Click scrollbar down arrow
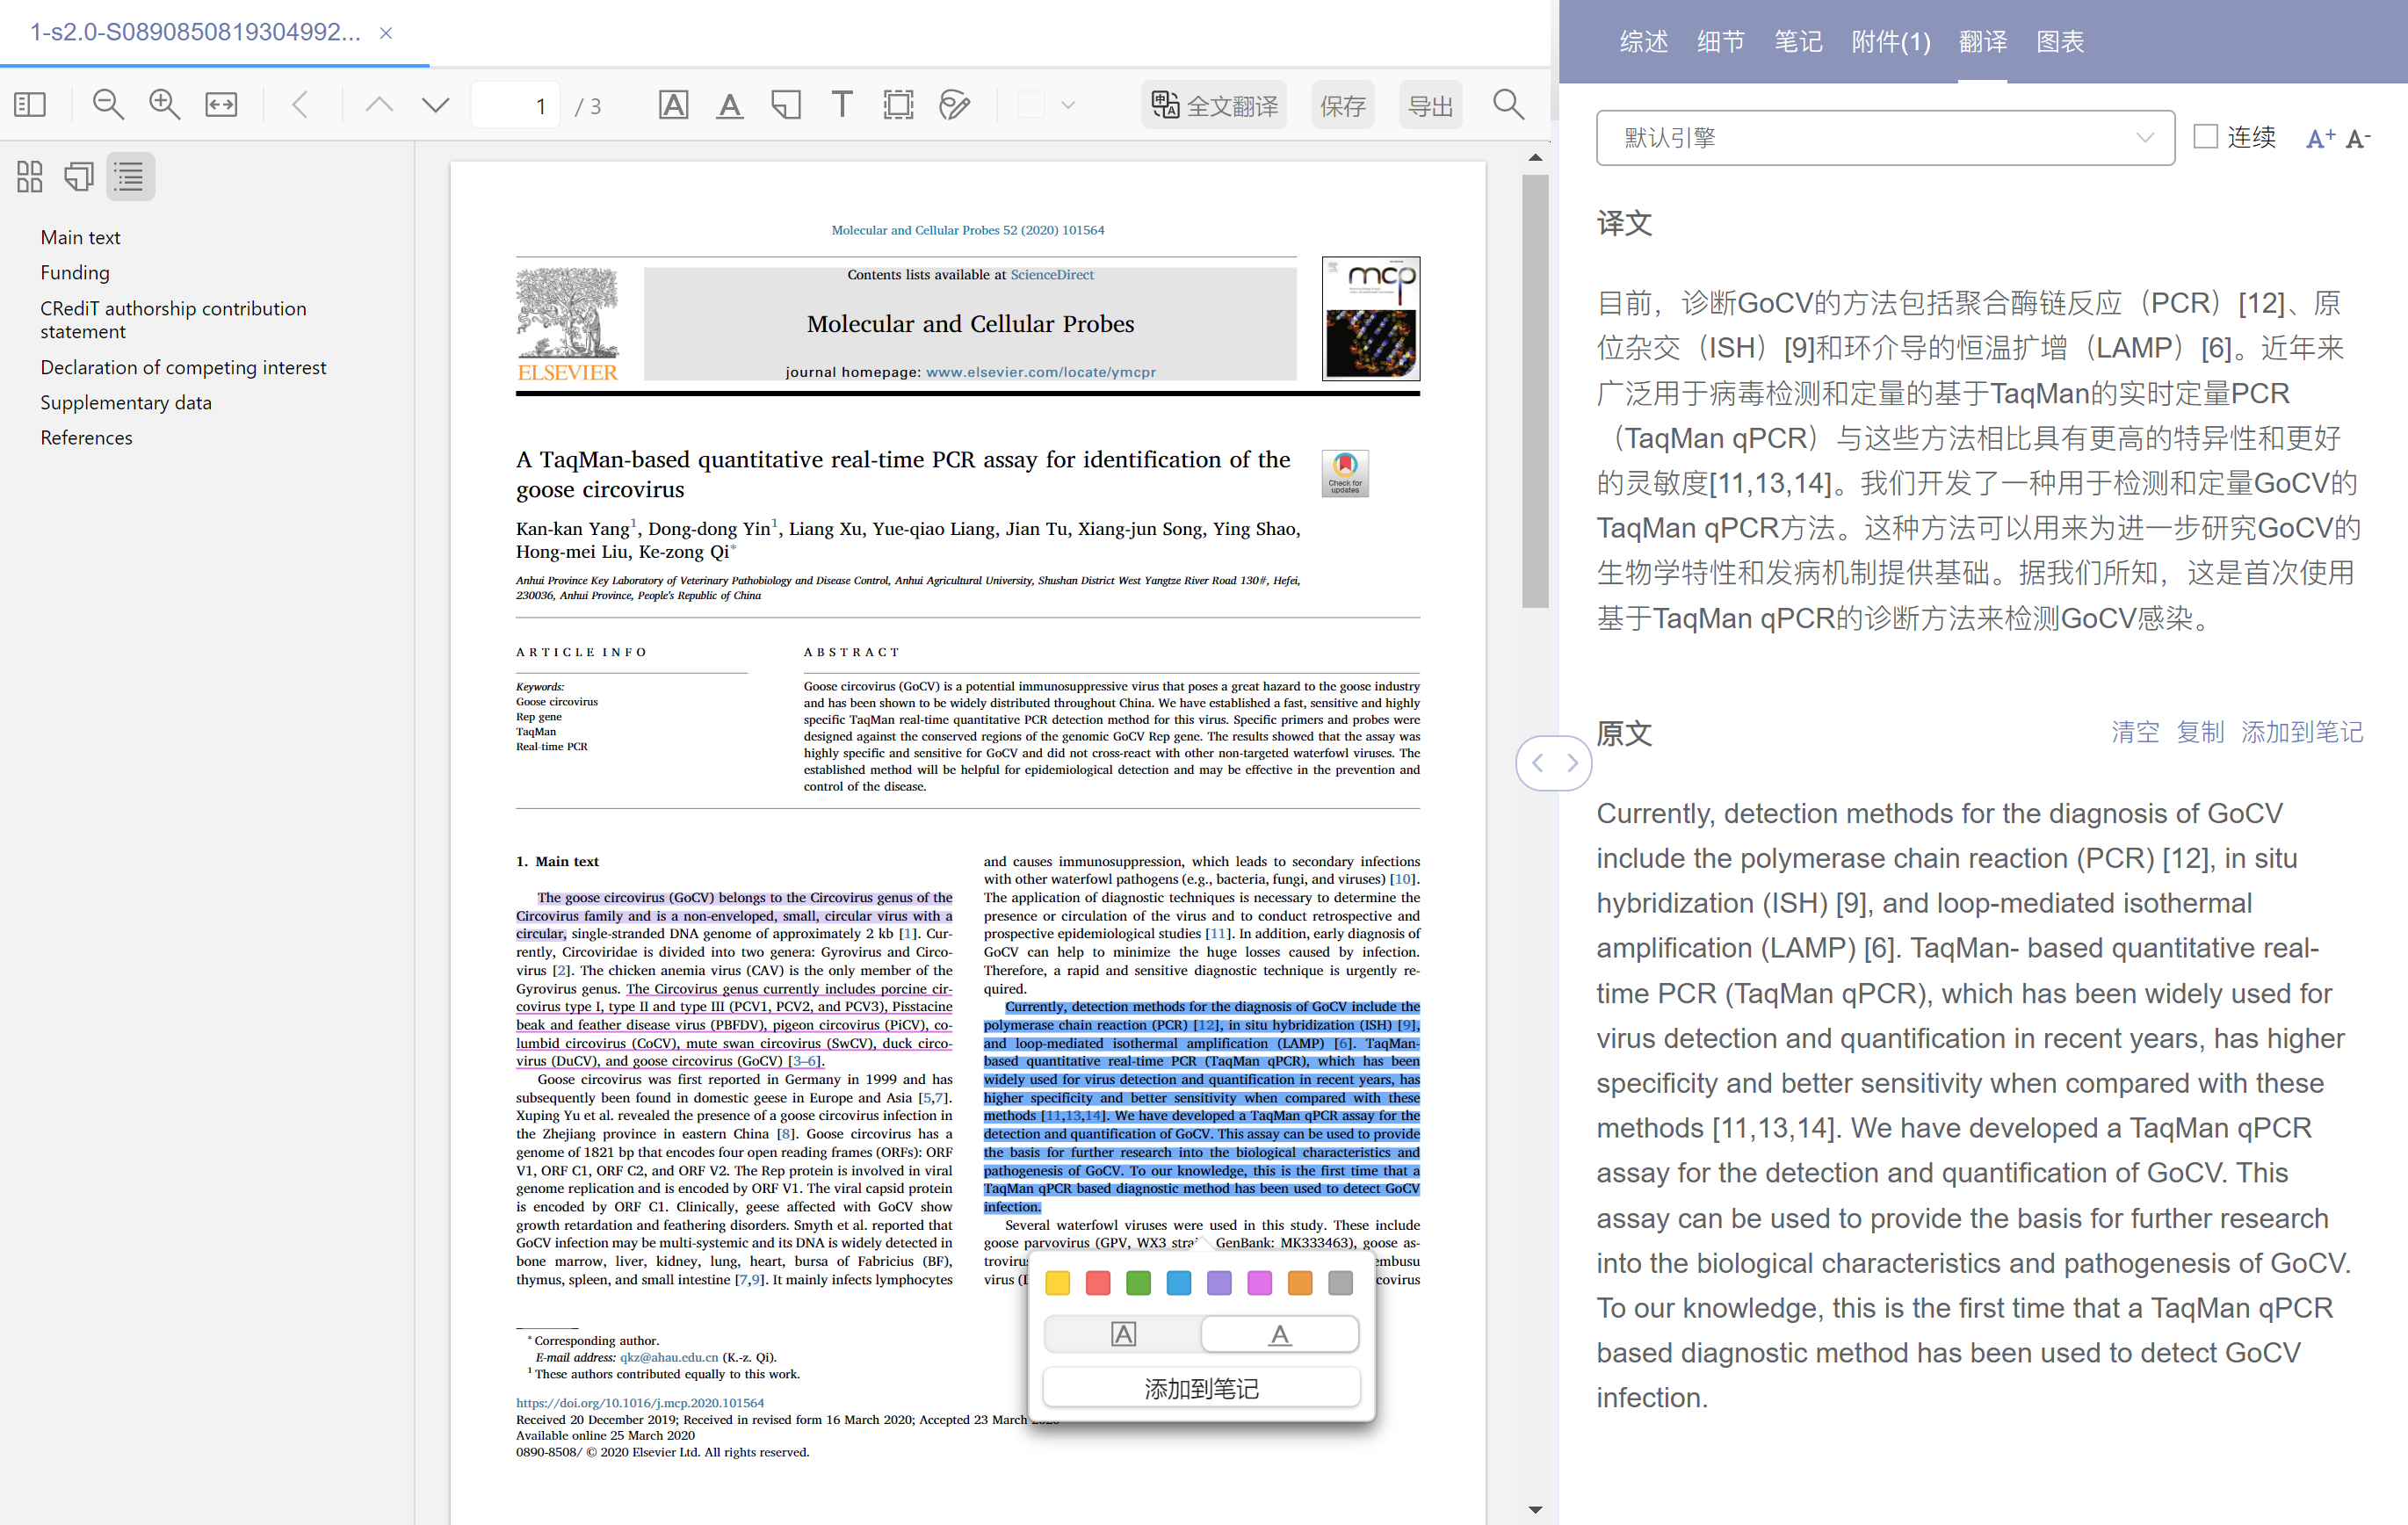This screenshot has width=2408, height=1525. pyautogui.click(x=1535, y=1510)
